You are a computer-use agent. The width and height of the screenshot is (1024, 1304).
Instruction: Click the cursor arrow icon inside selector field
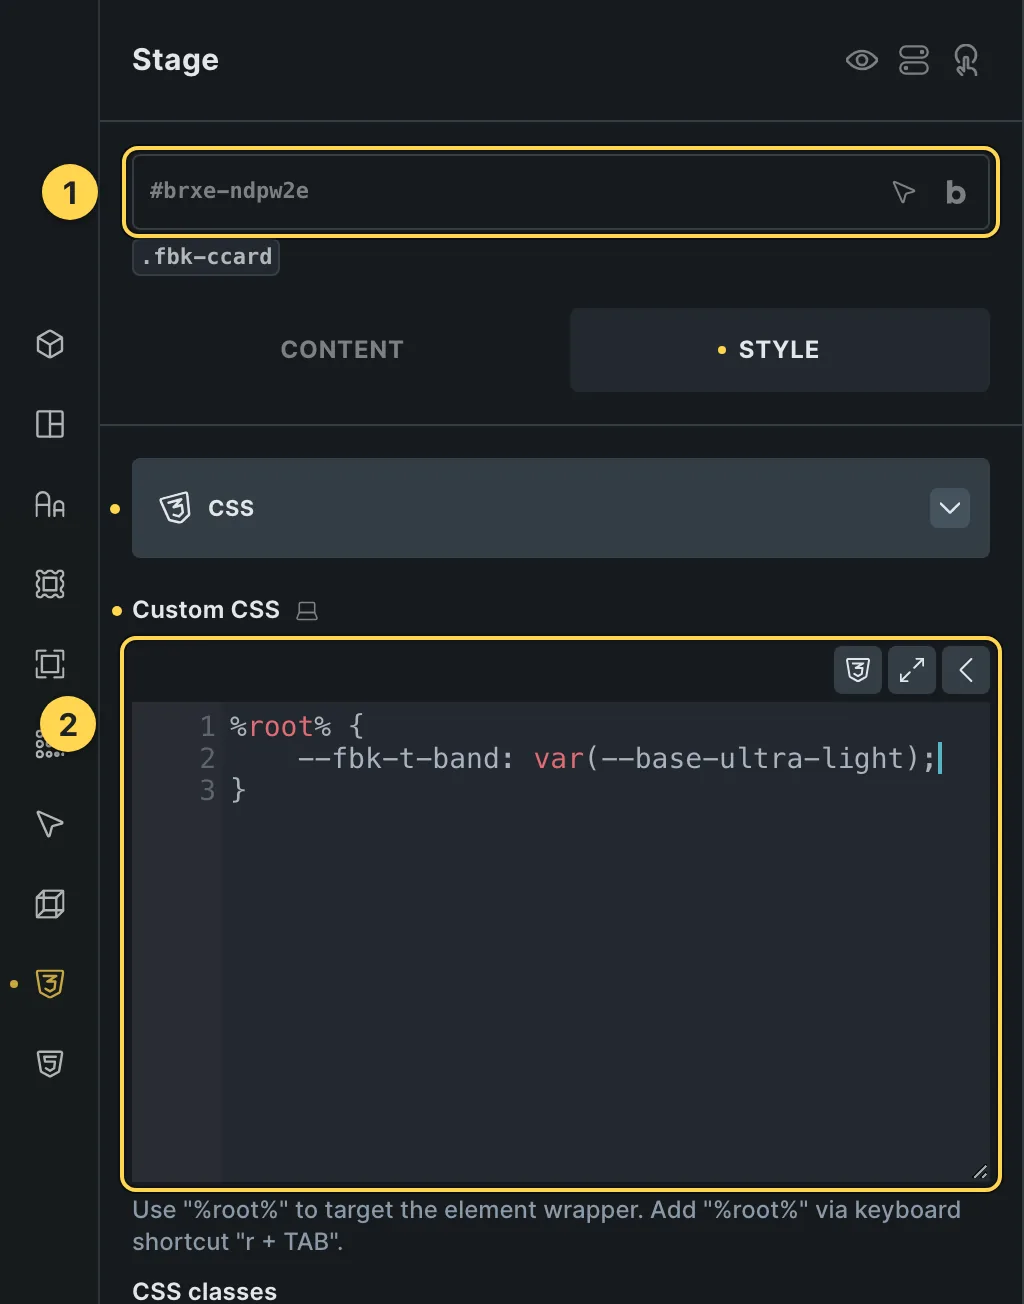pos(904,192)
